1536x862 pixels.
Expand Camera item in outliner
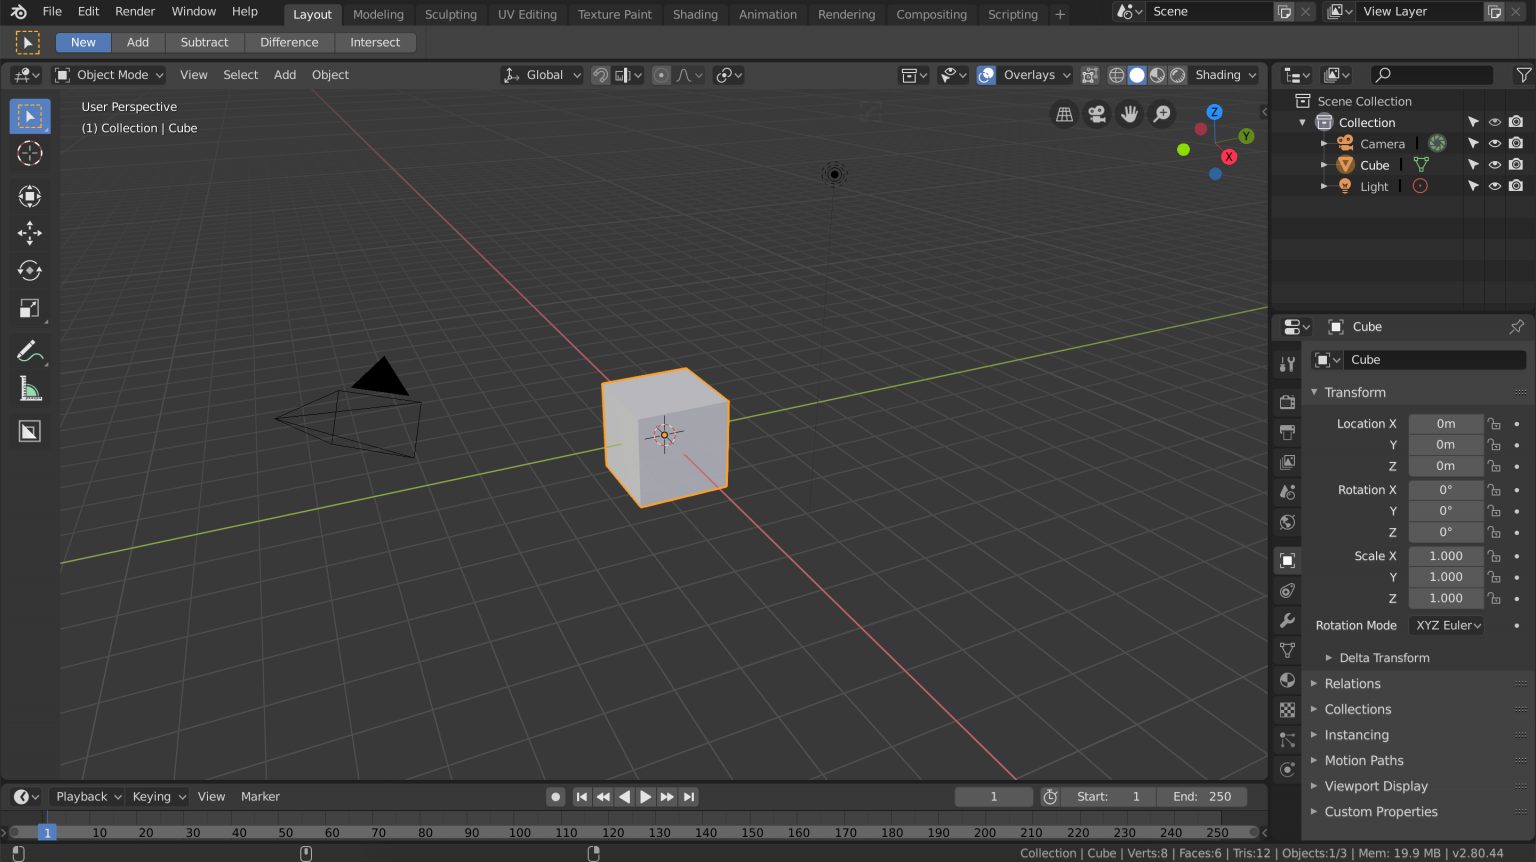(x=1324, y=144)
